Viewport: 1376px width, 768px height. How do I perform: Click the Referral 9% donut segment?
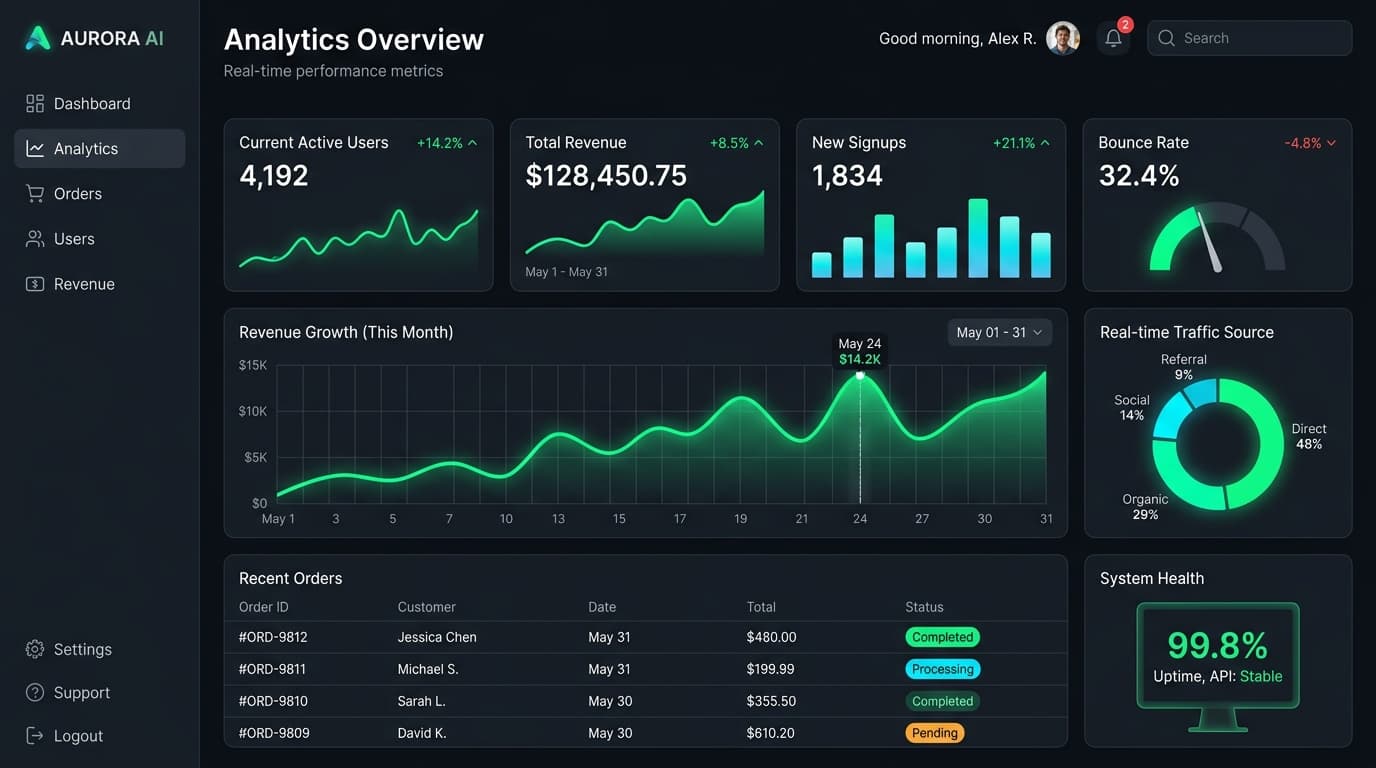click(x=1200, y=391)
